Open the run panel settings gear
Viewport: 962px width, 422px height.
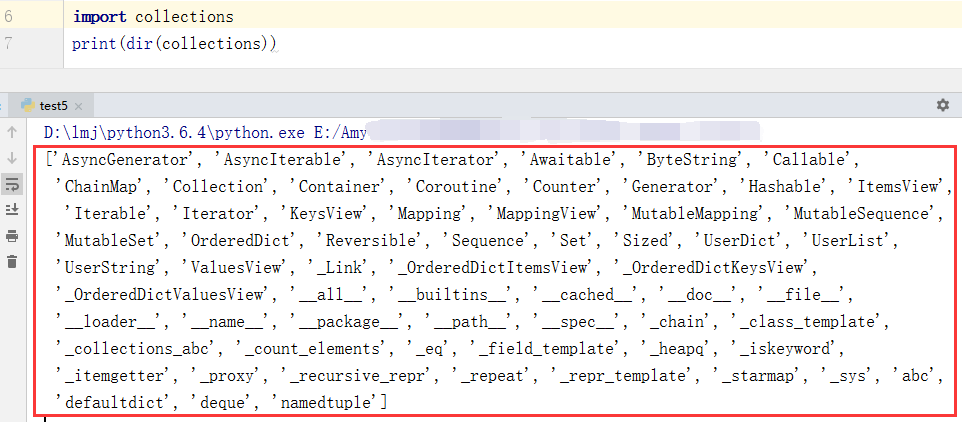(x=943, y=105)
